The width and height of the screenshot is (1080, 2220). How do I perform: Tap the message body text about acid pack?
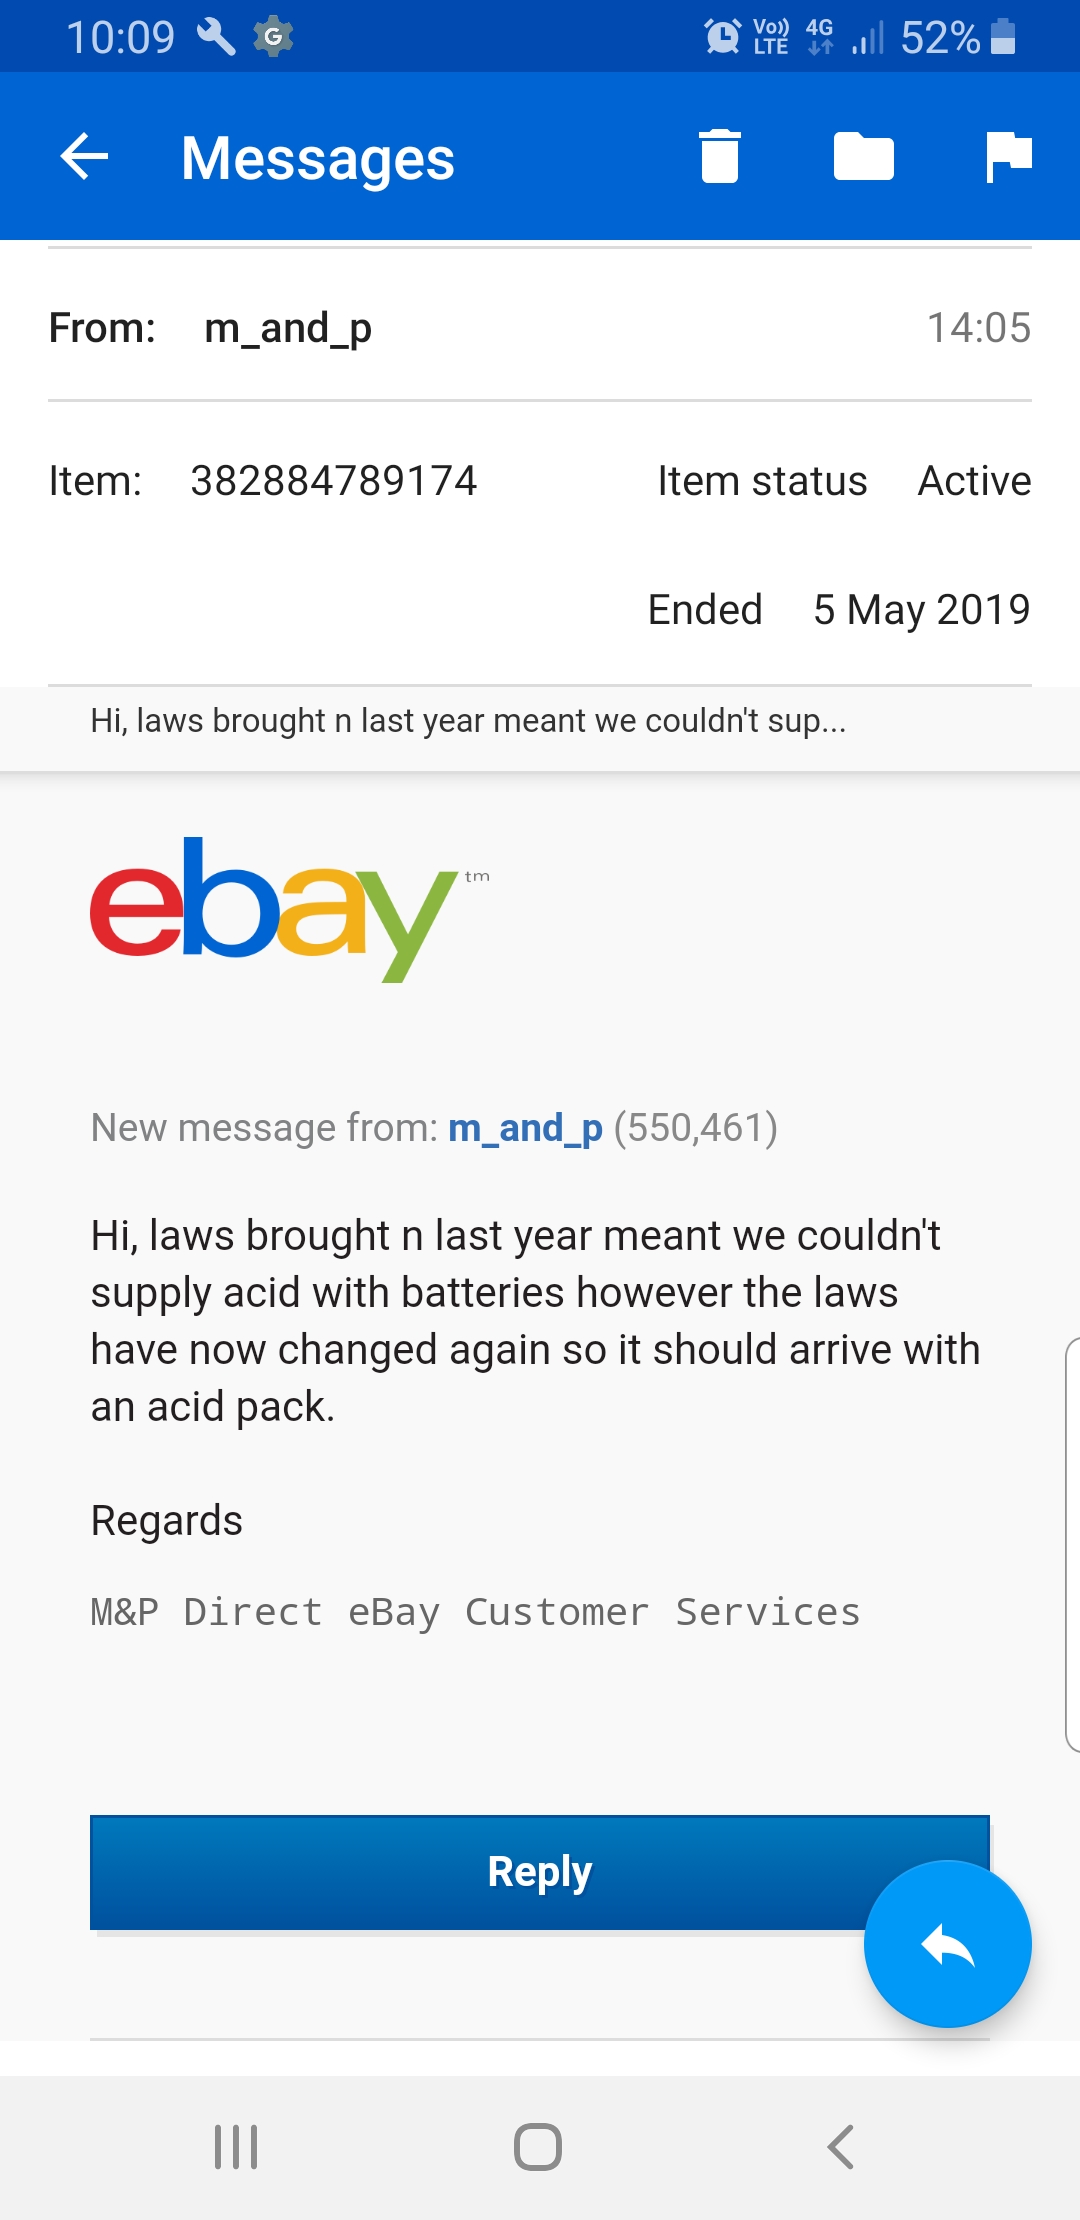[535, 1321]
